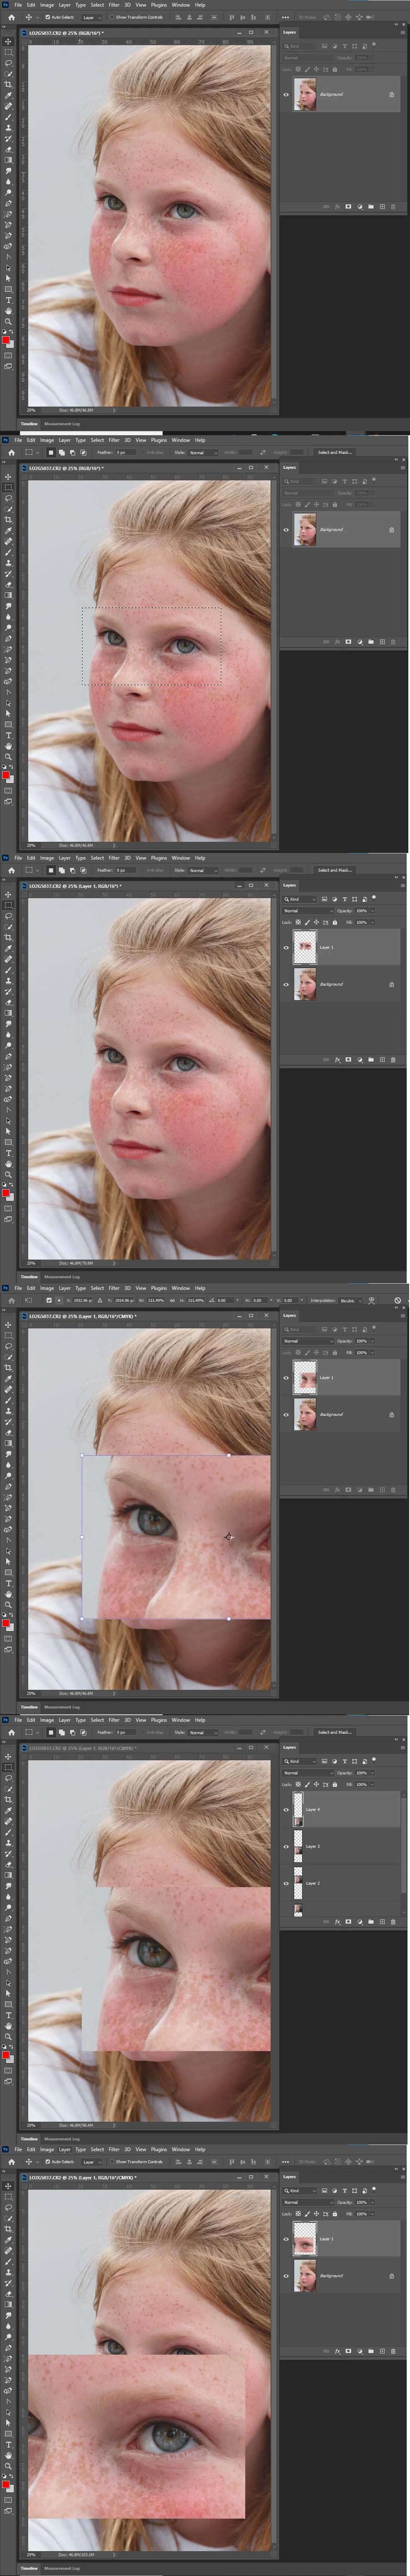Click the fx layer style icon in third screenshot
The image size is (410, 2576).
(x=337, y=1059)
